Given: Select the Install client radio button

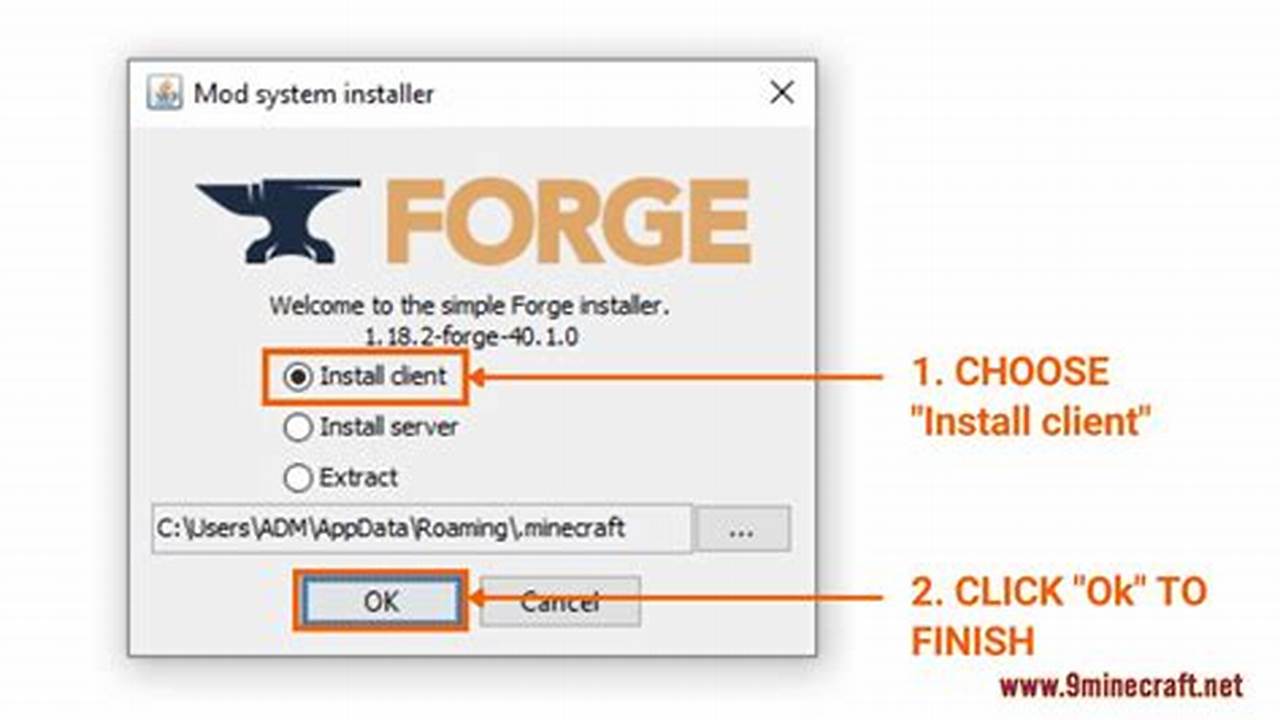Looking at the screenshot, I should tap(297, 378).
